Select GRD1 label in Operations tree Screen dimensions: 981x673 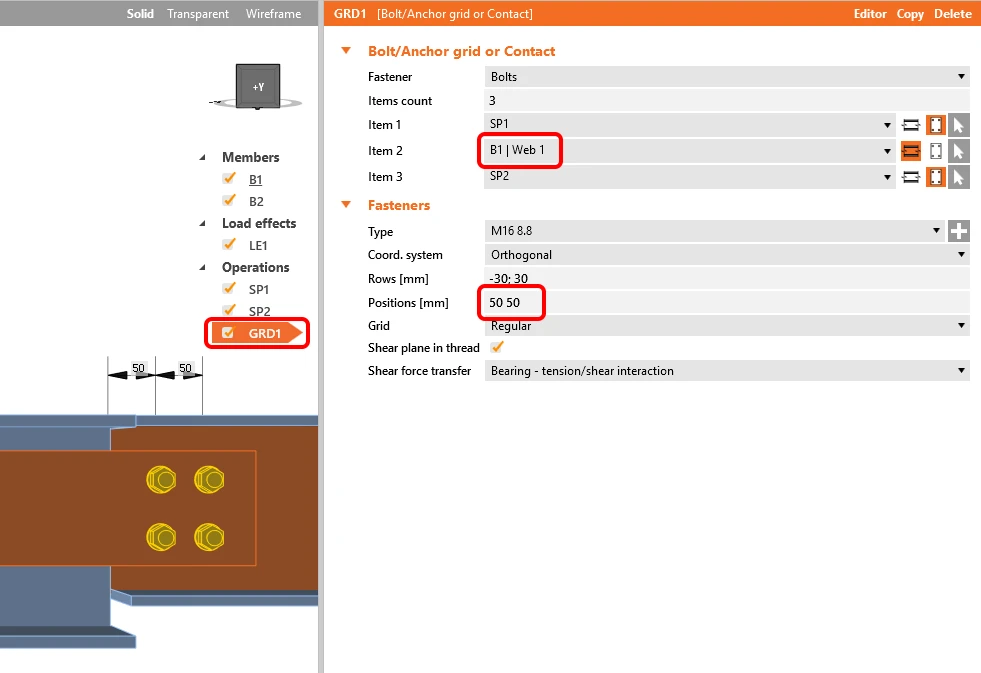point(265,333)
